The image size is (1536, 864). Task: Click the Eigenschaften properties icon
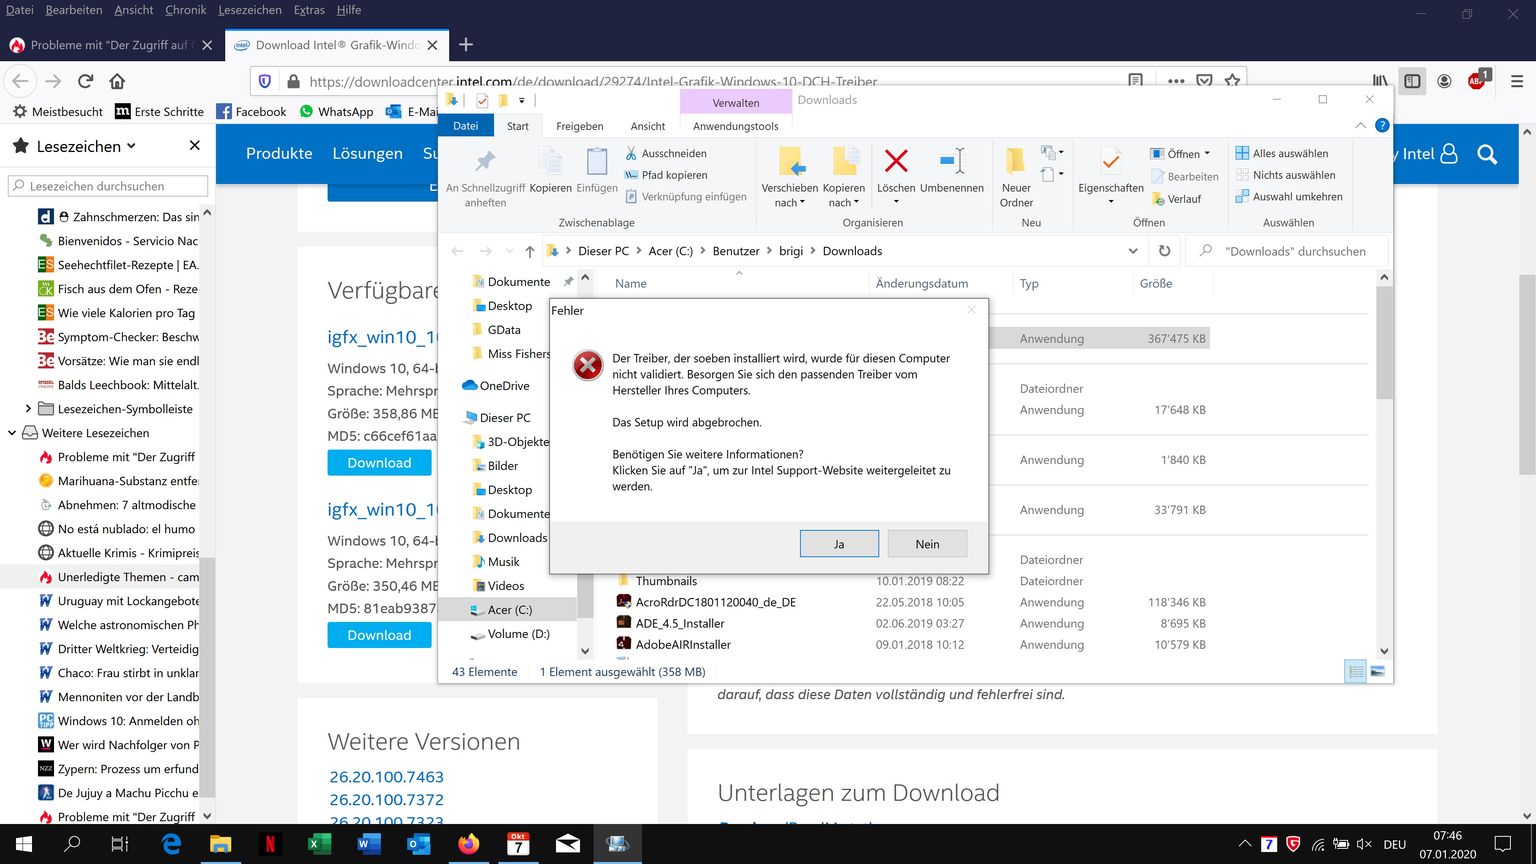pos(1110,163)
